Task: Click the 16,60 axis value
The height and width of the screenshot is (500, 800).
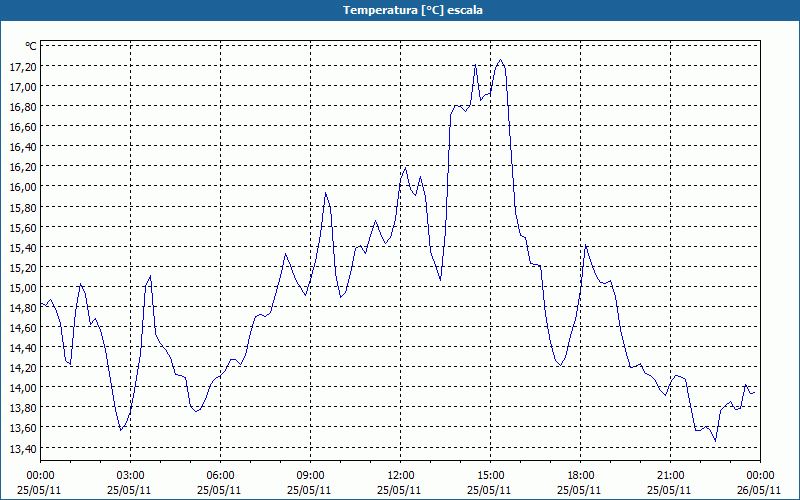Action: click(x=23, y=127)
